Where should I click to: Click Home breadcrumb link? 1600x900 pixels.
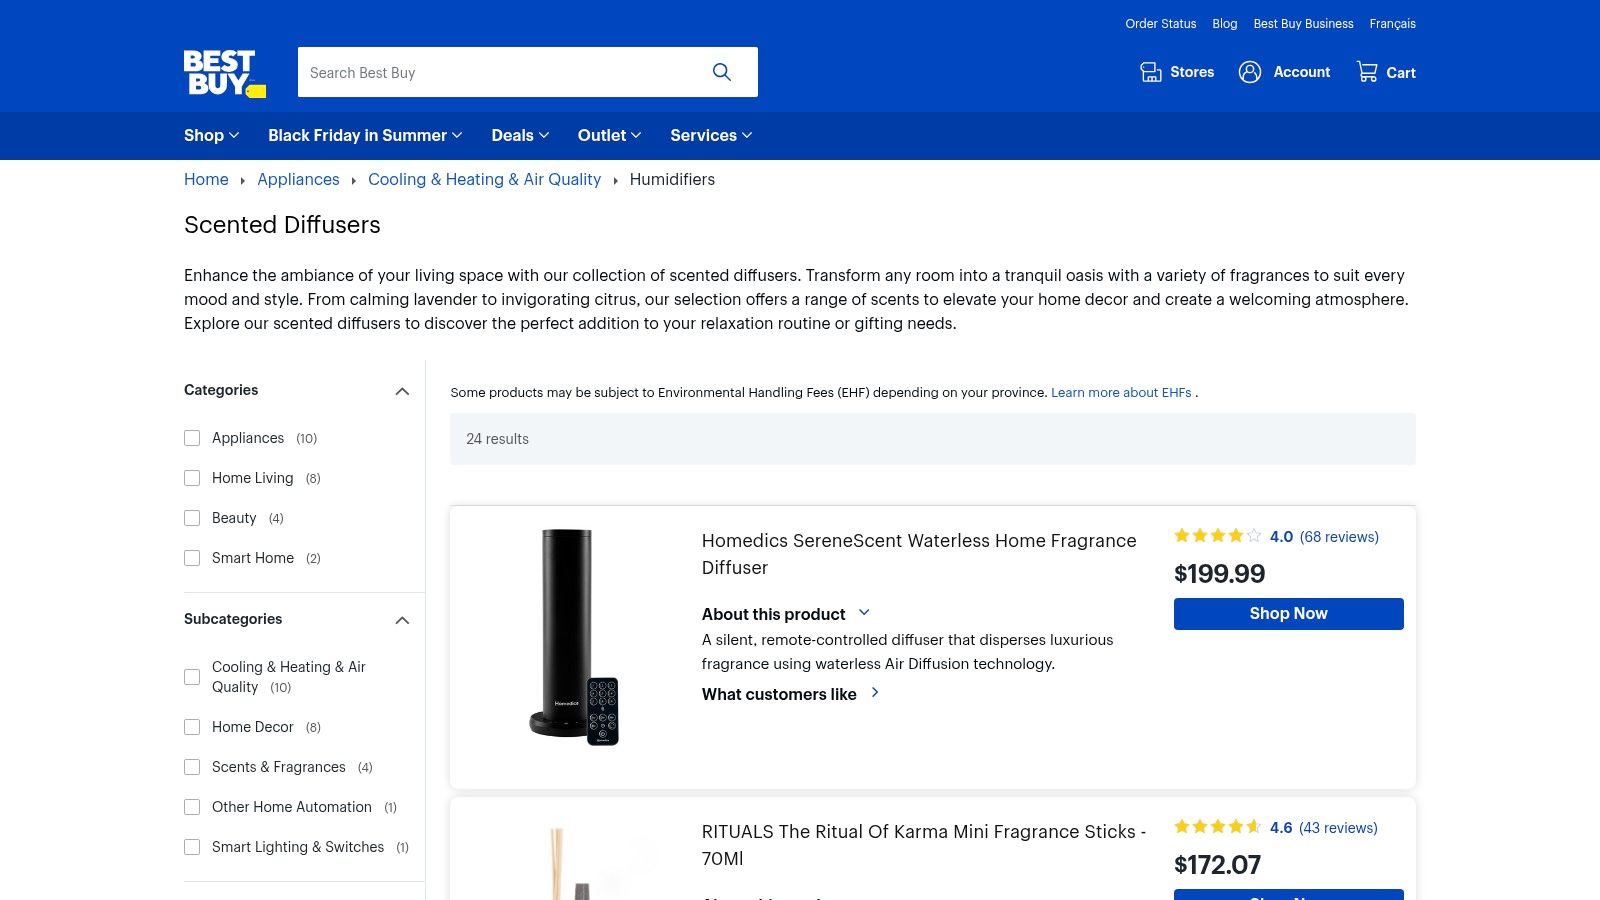(206, 179)
